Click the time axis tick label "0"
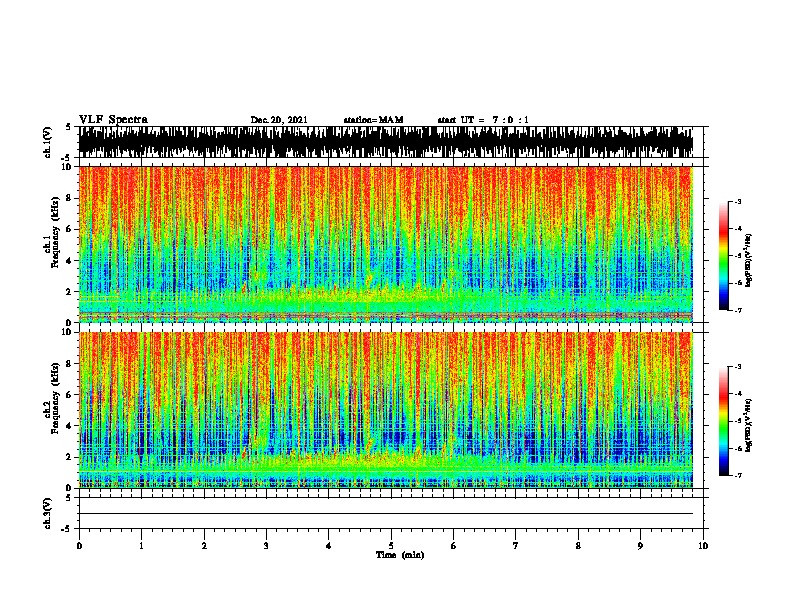 [79, 545]
